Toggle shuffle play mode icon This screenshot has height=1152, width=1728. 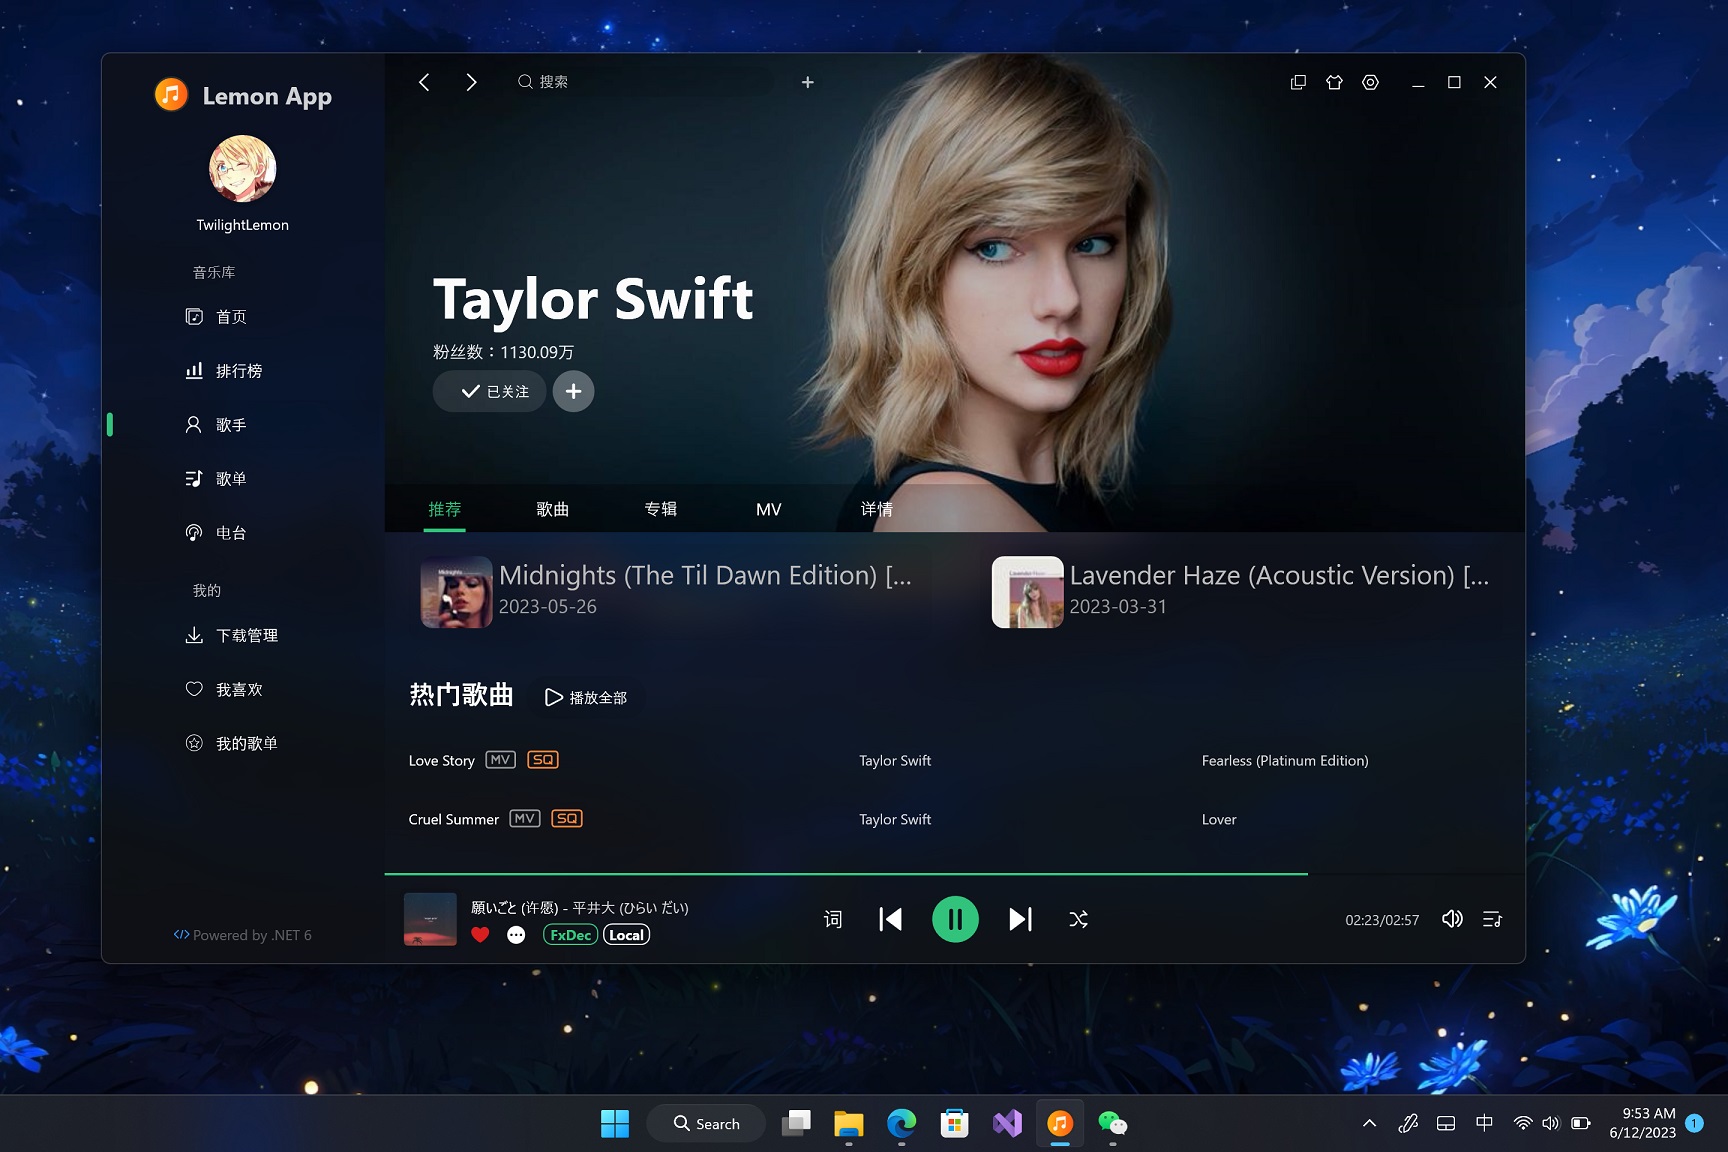click(x=1078, y=919)
